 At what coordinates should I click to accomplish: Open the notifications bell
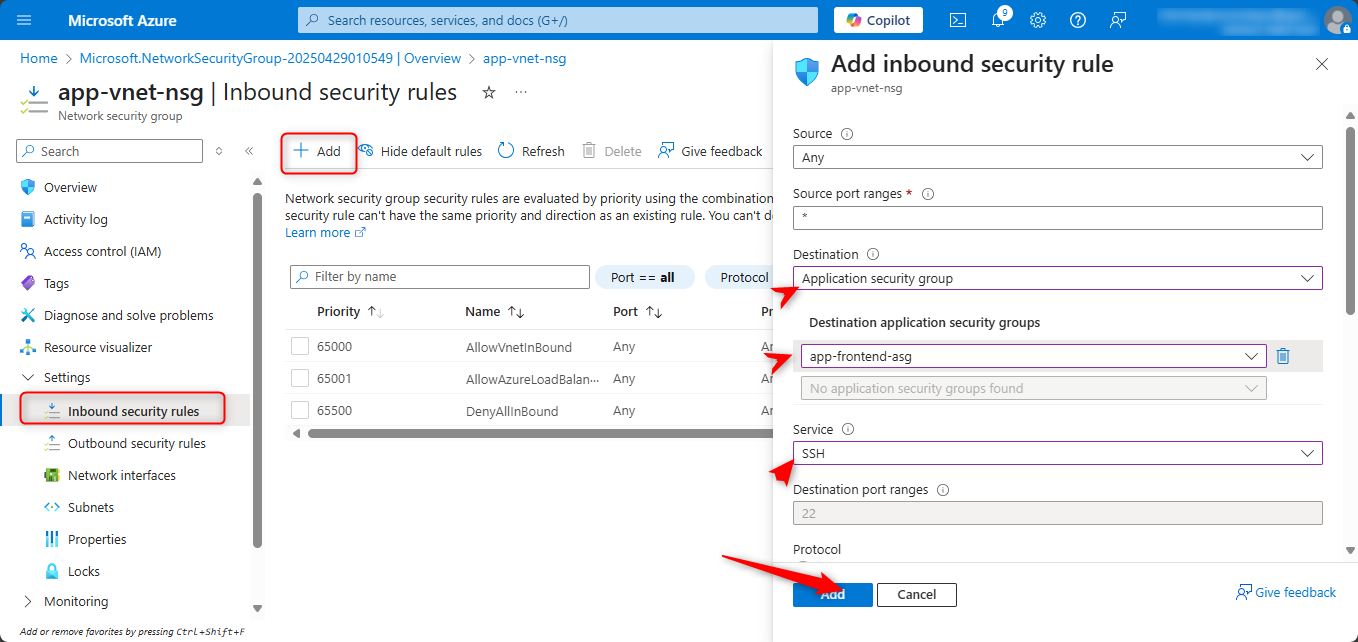[x=998, y=20]
